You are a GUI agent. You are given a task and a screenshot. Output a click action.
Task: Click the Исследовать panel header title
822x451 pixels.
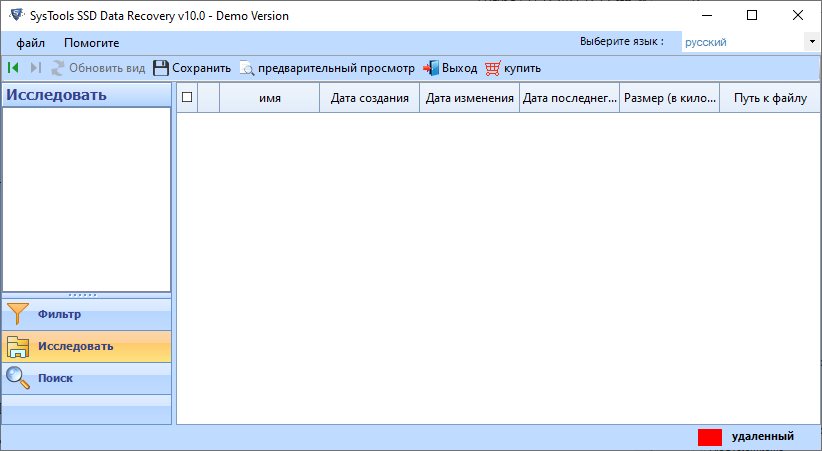coord(56,95)
